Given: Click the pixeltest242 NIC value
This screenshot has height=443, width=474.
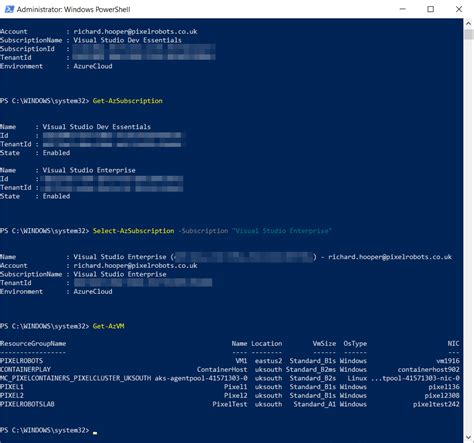Looking at the screenshot, I should [x=436, y=404].
